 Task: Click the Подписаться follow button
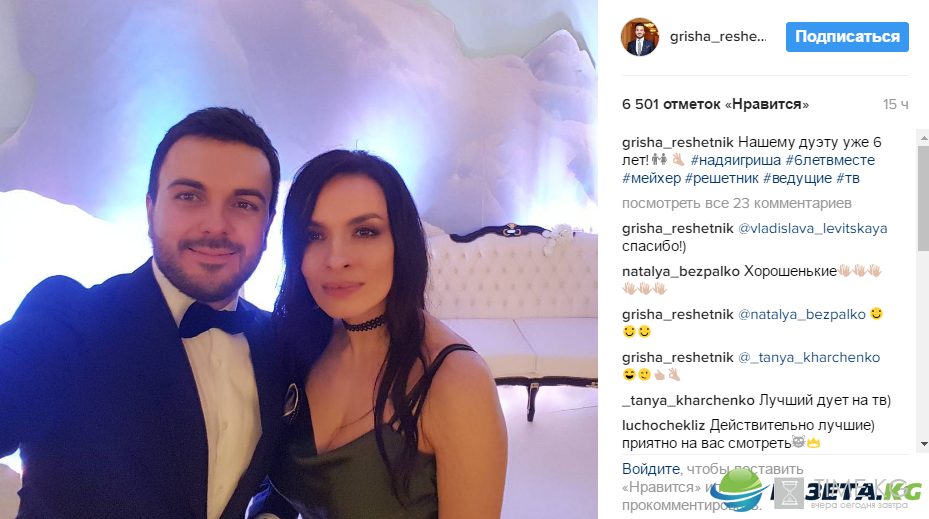tap(847, 37)
